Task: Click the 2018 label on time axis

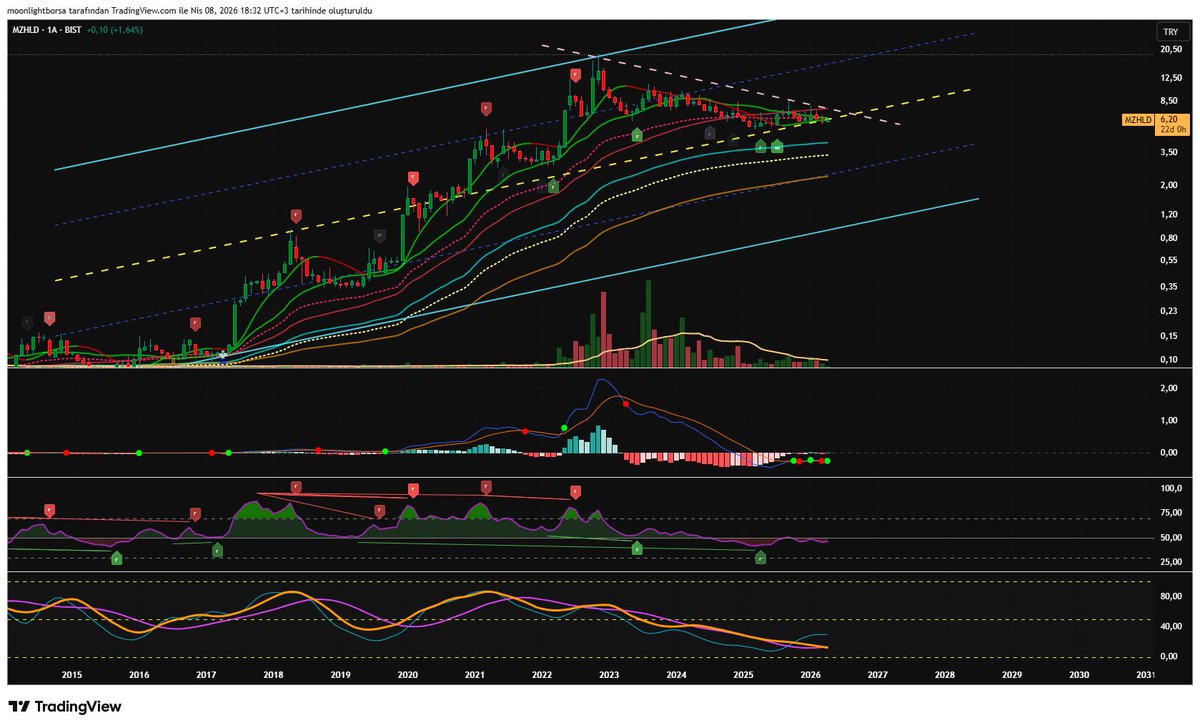Action: click(273, 675)
